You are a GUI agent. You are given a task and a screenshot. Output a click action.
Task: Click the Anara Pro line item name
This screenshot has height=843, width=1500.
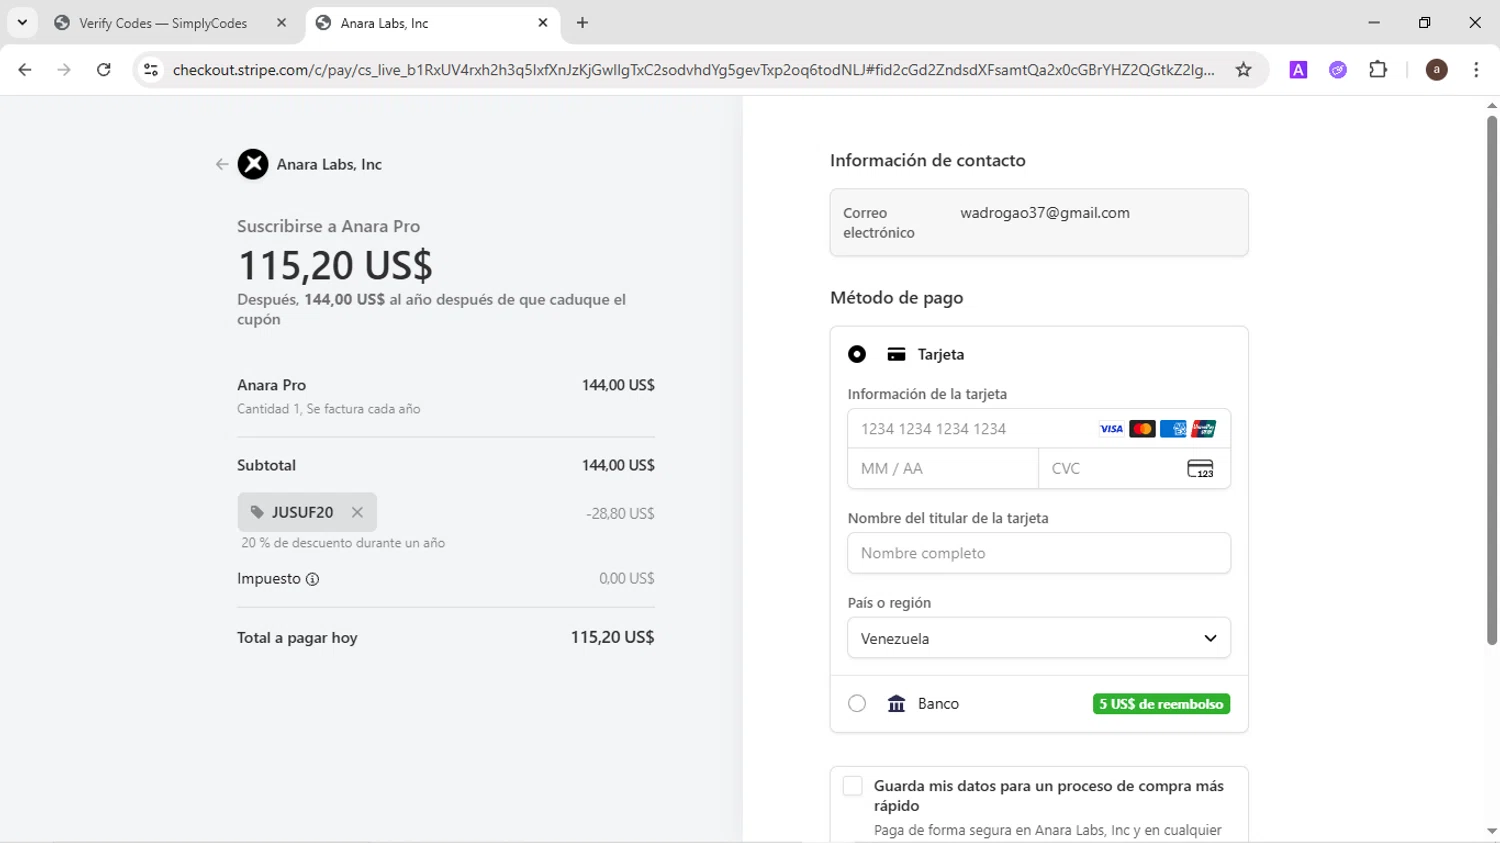(271, 385)
